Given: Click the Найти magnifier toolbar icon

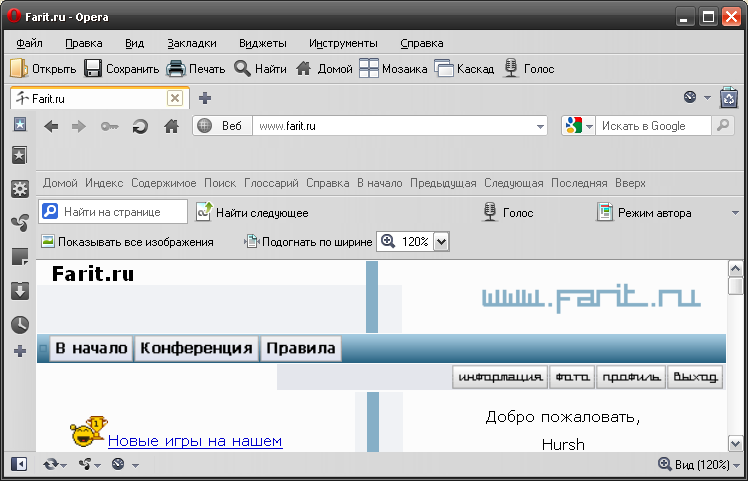Looking at the screenshot, I should coord(242,68).
